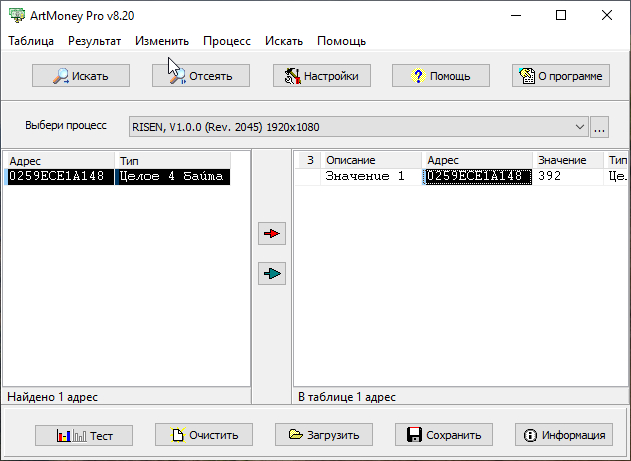Click the Очистить clear button
Image resolution: width=631 pixels, height=461 pixels.
tap(204, 434)
